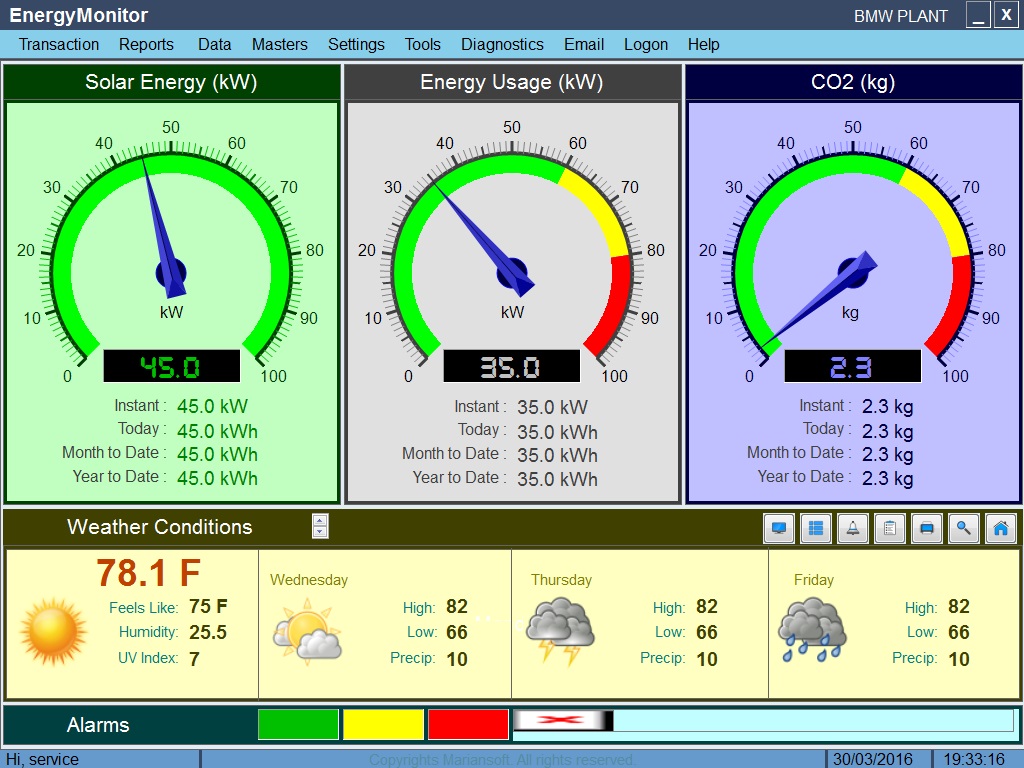Open the Logon menu
This screenshot has height=768, width=1024.
pyautogui.click(x=646, y=44)
